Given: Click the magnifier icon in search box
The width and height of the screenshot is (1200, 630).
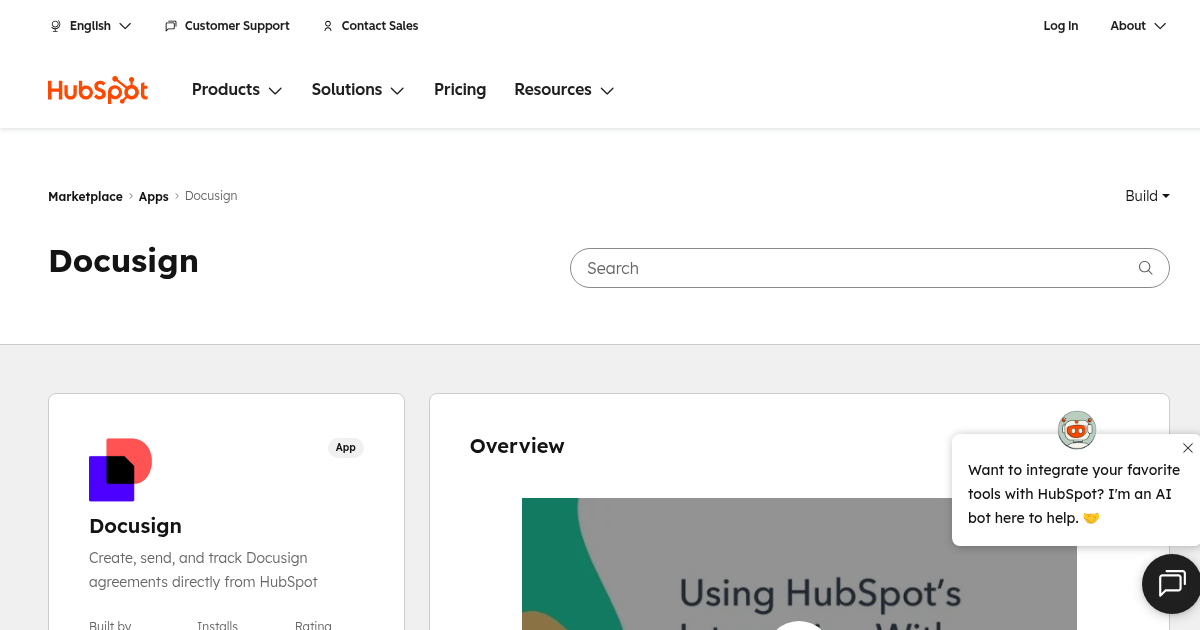Looking at the screenshot, I should pyautogui.click(x=1146, y=268).
